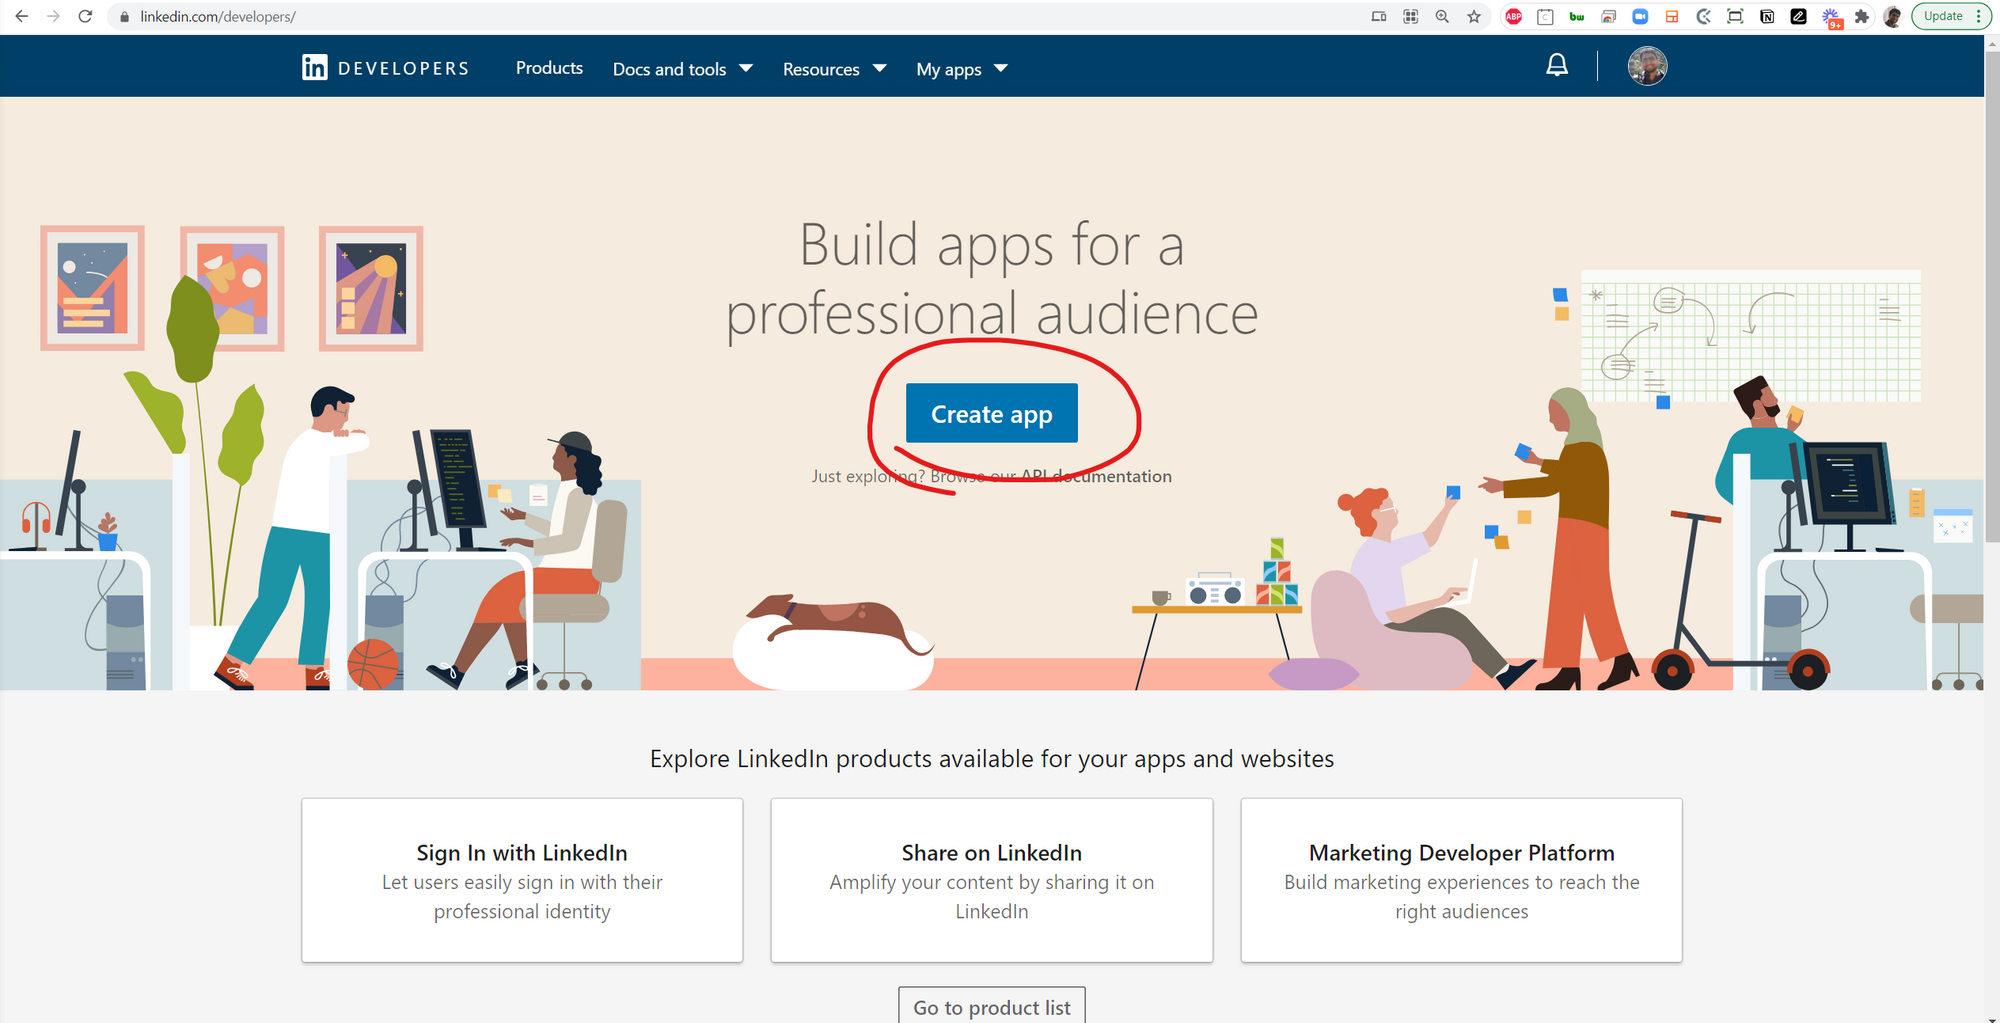Click the profile avatar in LinkedIn header

pyautogui.click(x=1647, y=66)
